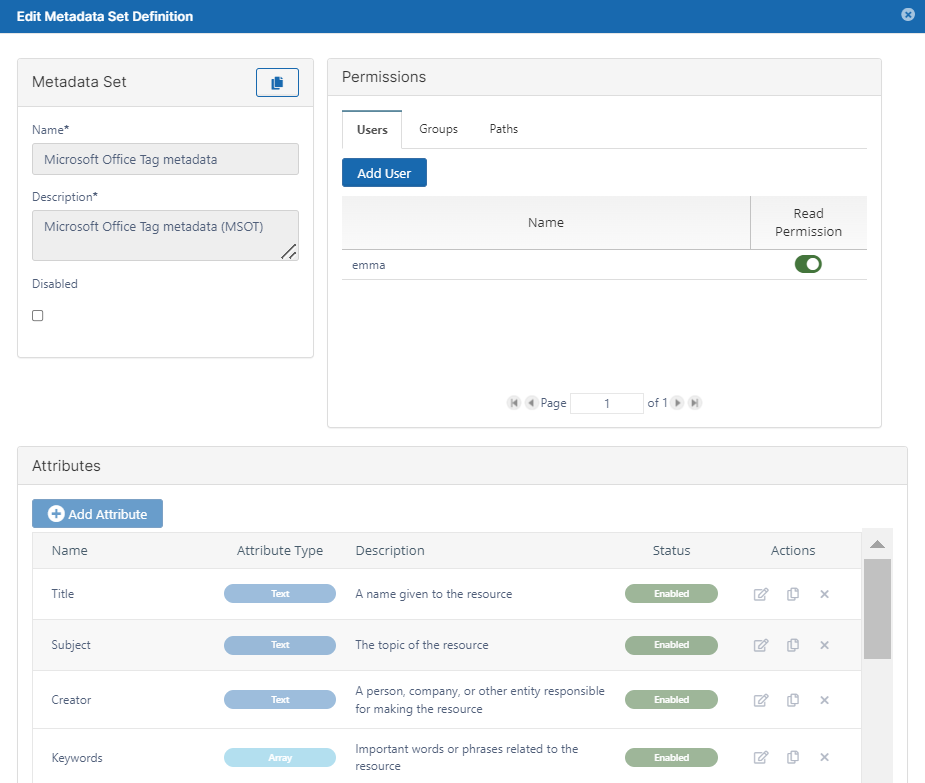Remove the Subject attribute
The image size is (925, 783).
pyautogui.click(x=825, y=645)
